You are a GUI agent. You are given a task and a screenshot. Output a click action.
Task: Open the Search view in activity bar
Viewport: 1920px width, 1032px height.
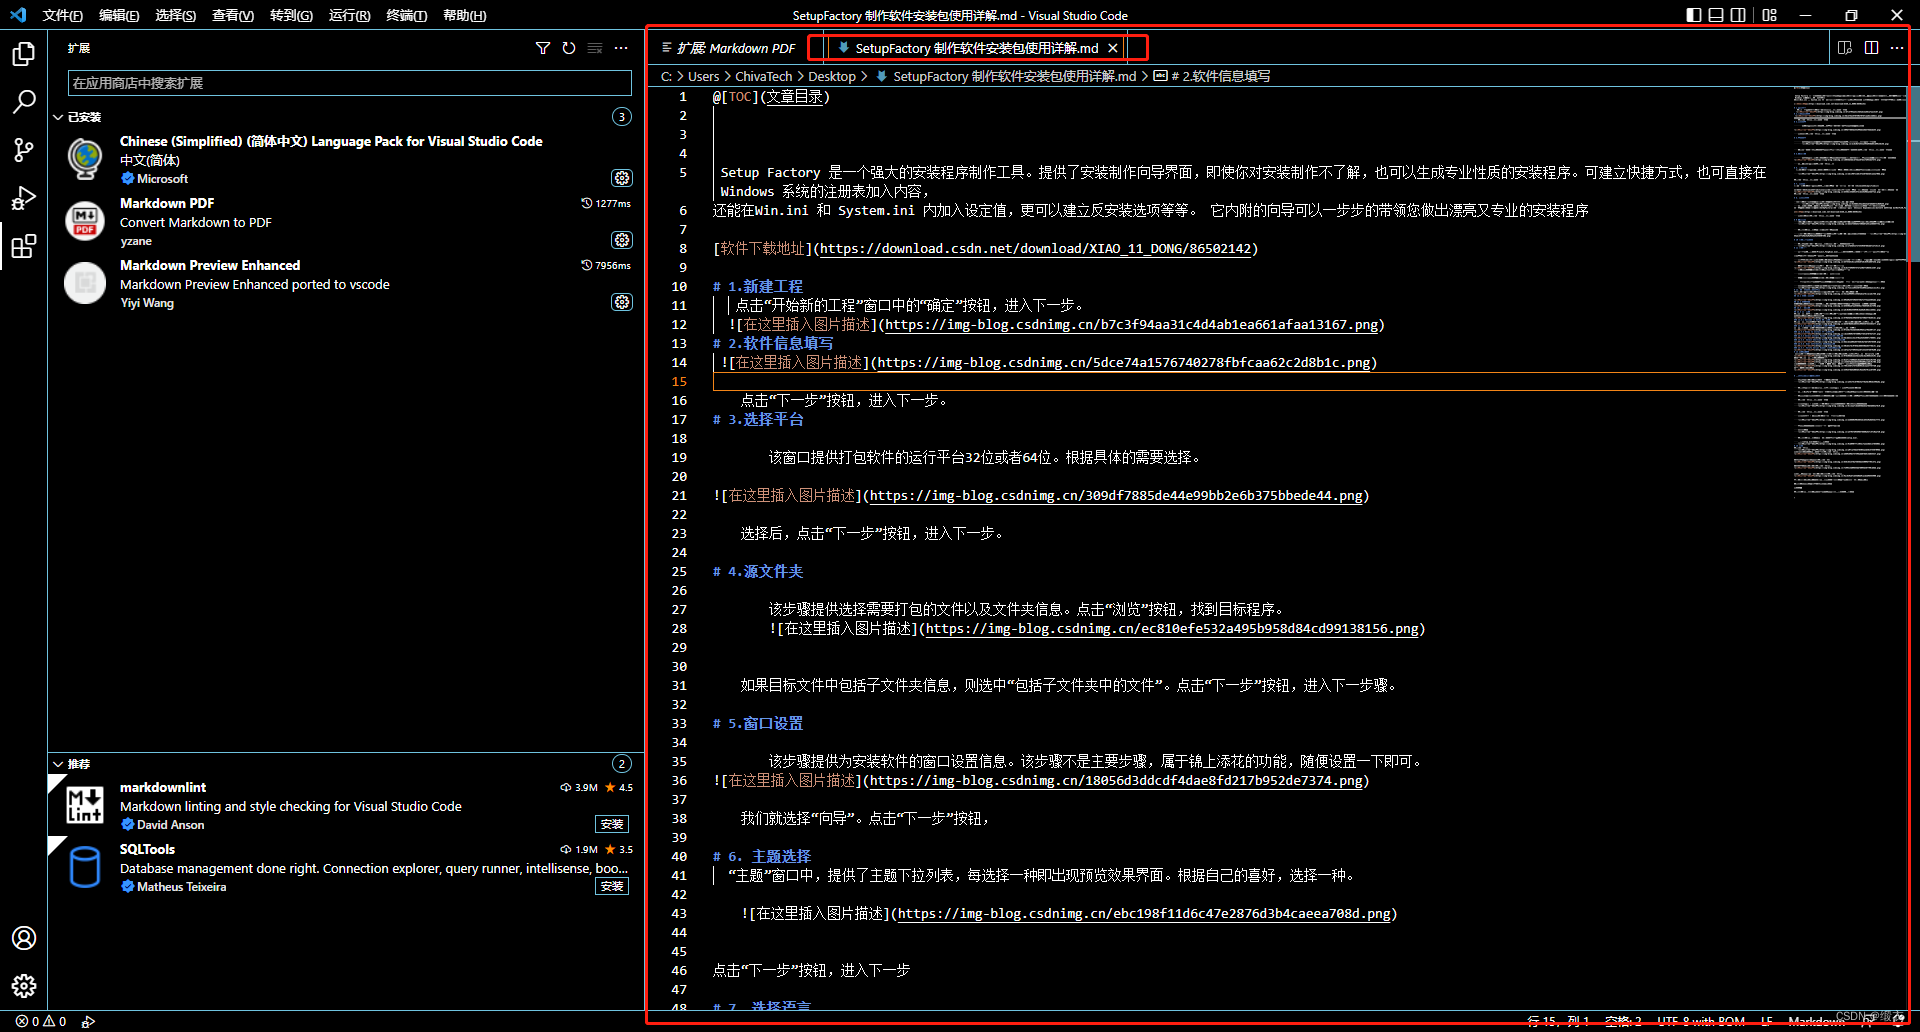point(24,102)
